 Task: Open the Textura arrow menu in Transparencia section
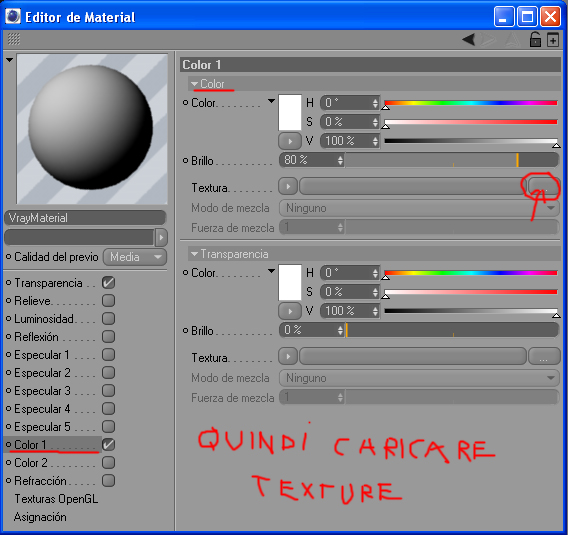tap(288, 356)
